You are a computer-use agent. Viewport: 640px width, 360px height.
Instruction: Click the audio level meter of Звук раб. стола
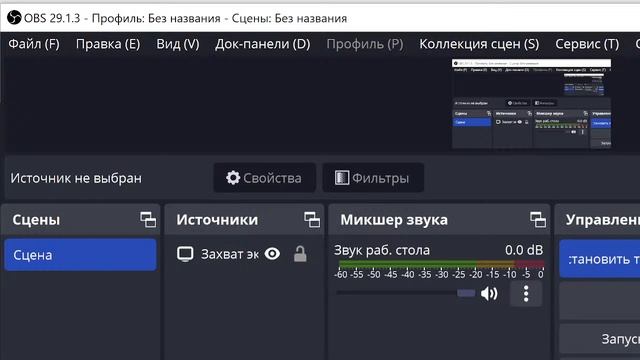(441, 264)
